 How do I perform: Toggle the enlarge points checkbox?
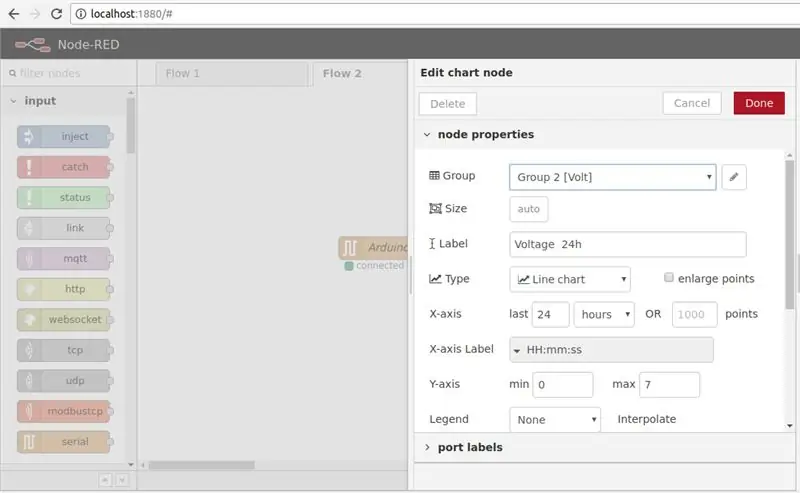(668, 278)
